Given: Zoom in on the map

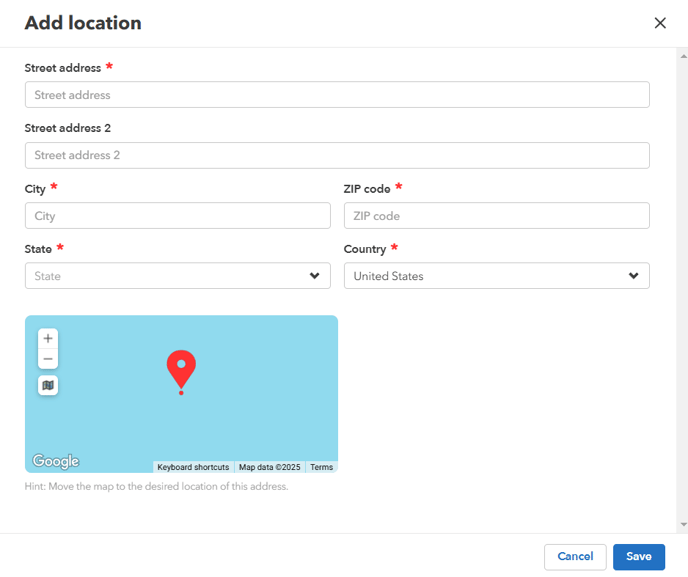Looking at the screenshot, I should click(48, 339).
